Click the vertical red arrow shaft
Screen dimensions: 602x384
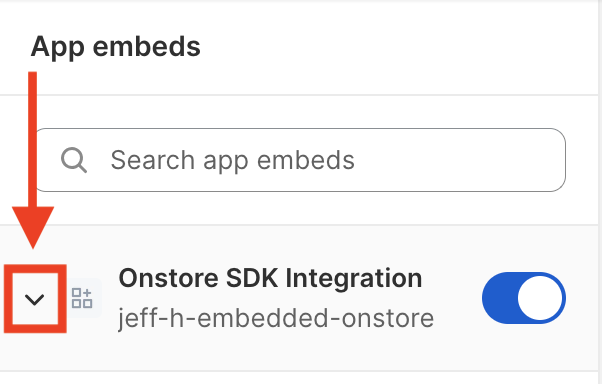(x=33, y=139)
